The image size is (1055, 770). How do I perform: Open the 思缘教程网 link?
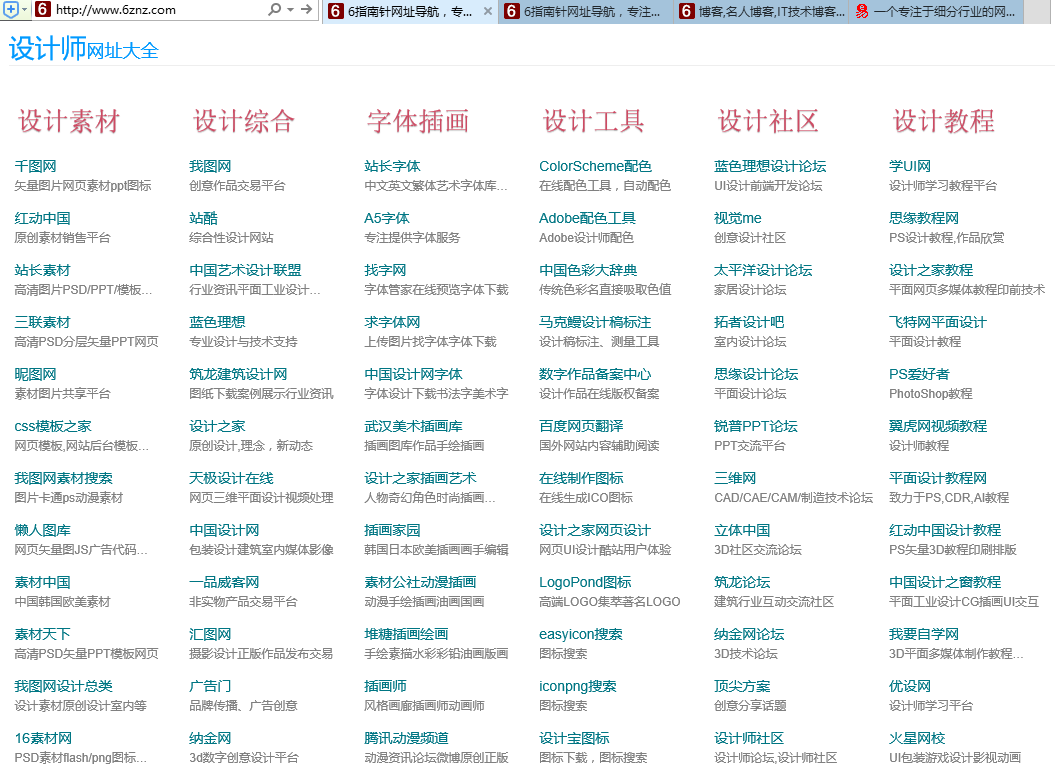924,218
